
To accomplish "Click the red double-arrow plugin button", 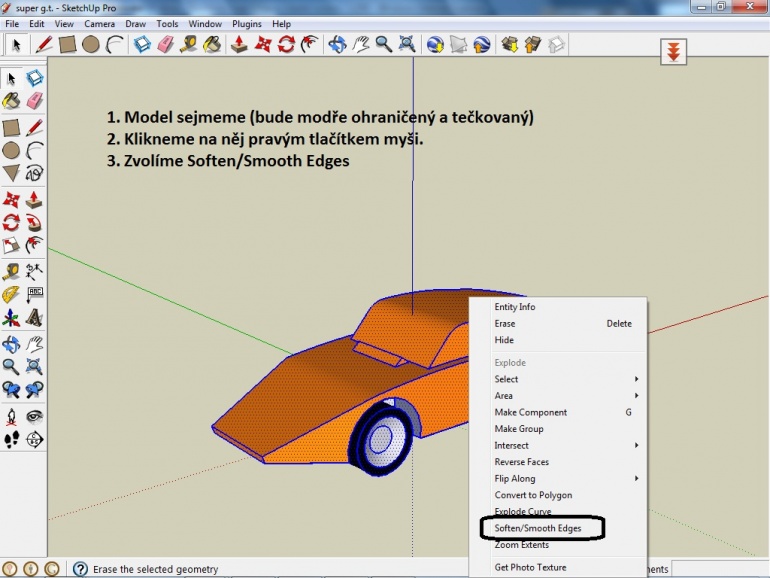I will tap(673, 52).
